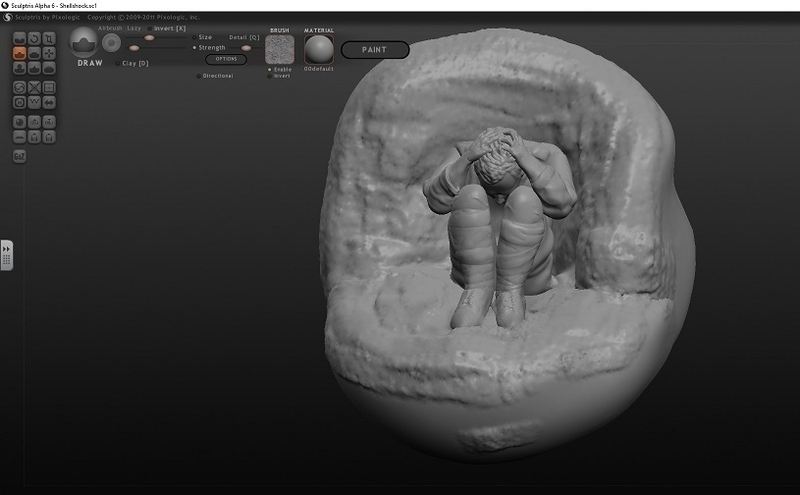Select the Scale tool icon
The width and height of the screenshot is (800, 495).
[49, 38]
